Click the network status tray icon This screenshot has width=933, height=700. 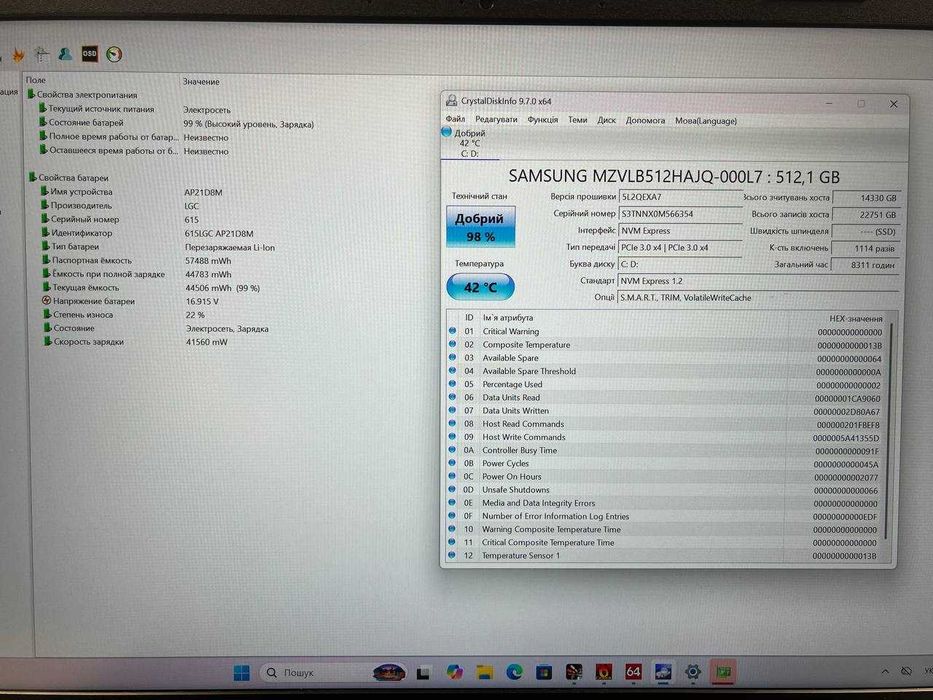[x=906, y=671]
